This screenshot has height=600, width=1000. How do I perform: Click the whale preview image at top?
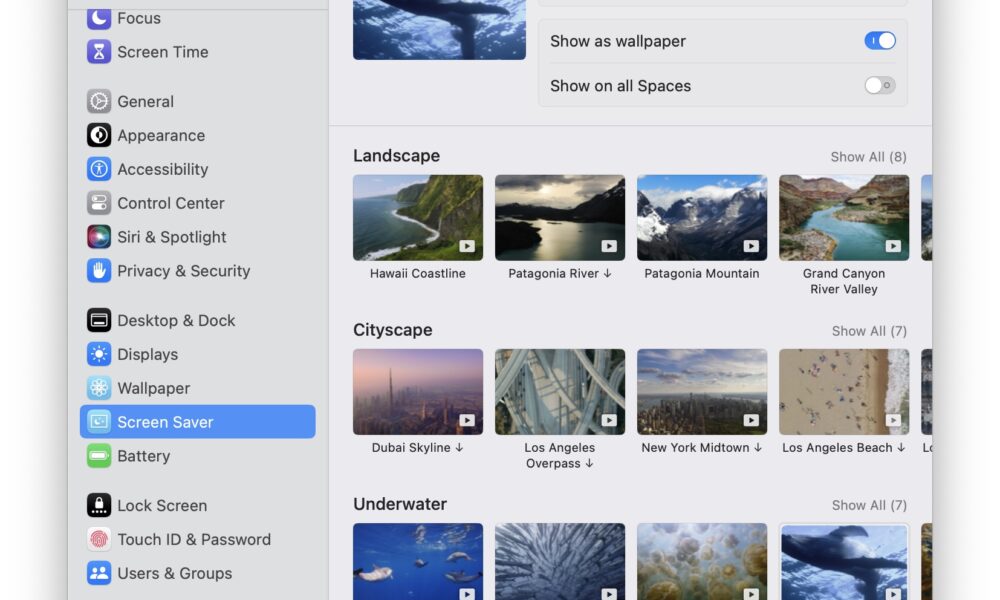[439, 29]
